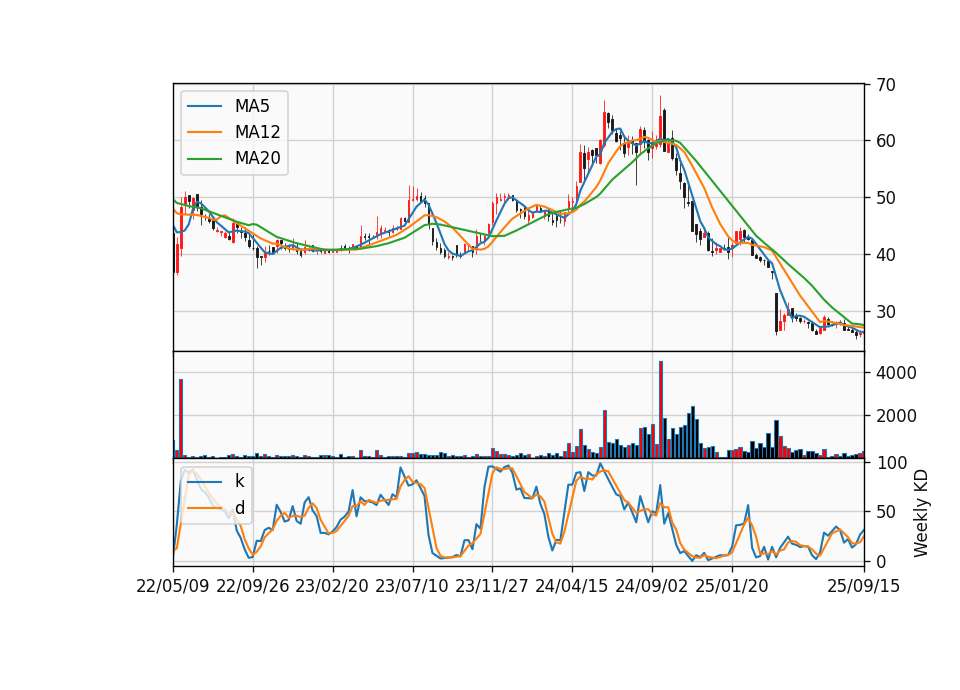Click the Weekly KD axis label
The height and width of the screenshot is (690, 960).
pos(921,513)
